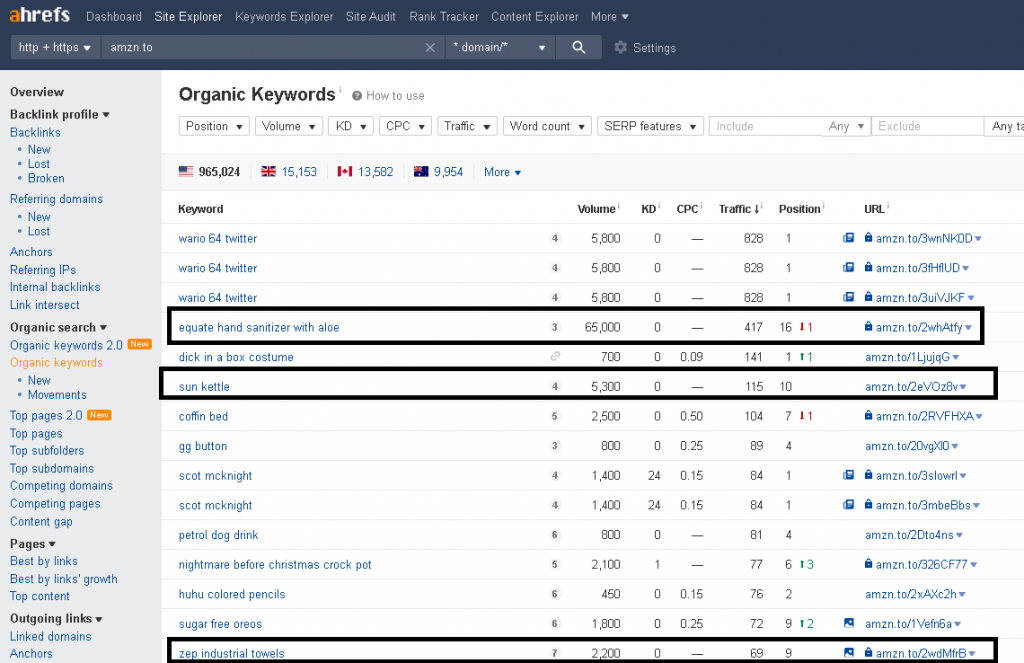The width and height of the screenshot is (1024, 663).
Task: Open the More menu in top navigation
Action: pyautogui.click(x=610, y=16)
